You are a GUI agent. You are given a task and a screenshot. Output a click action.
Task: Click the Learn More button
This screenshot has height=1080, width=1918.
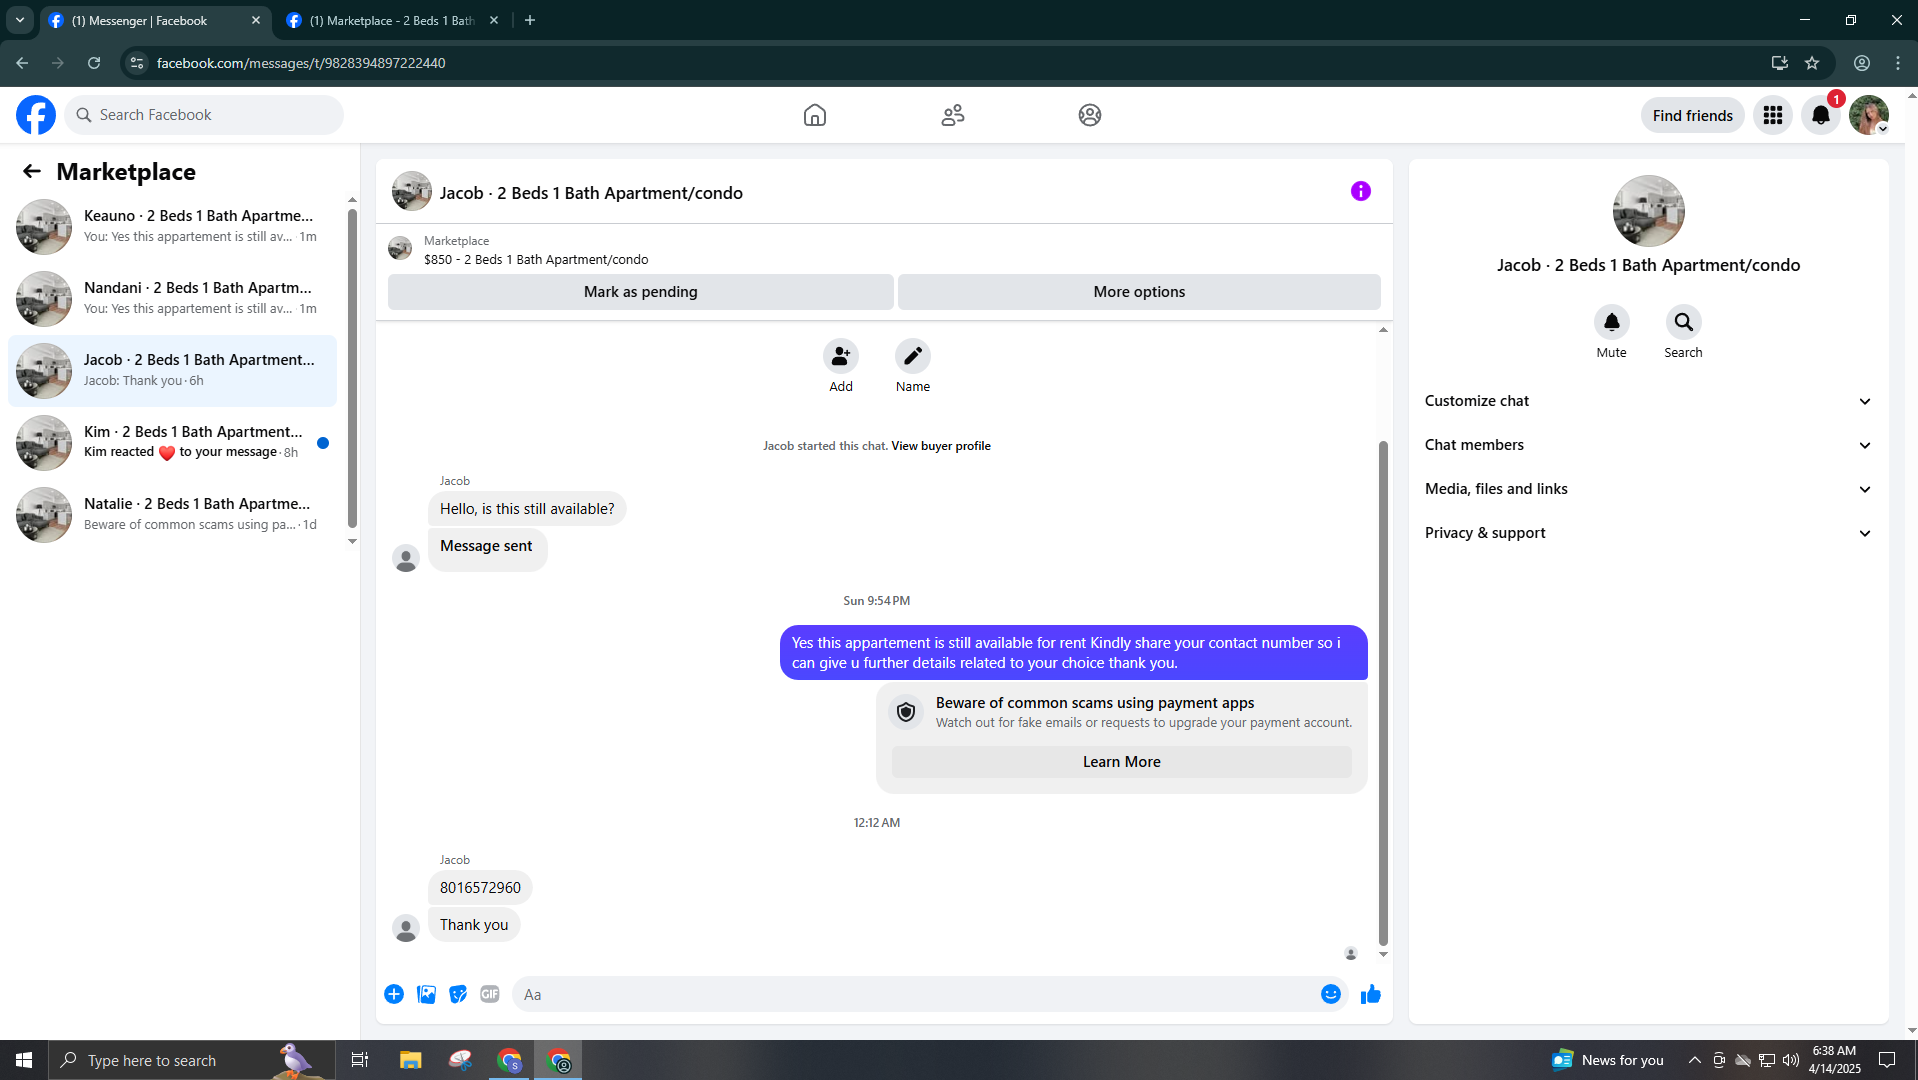click(1122, 762)
